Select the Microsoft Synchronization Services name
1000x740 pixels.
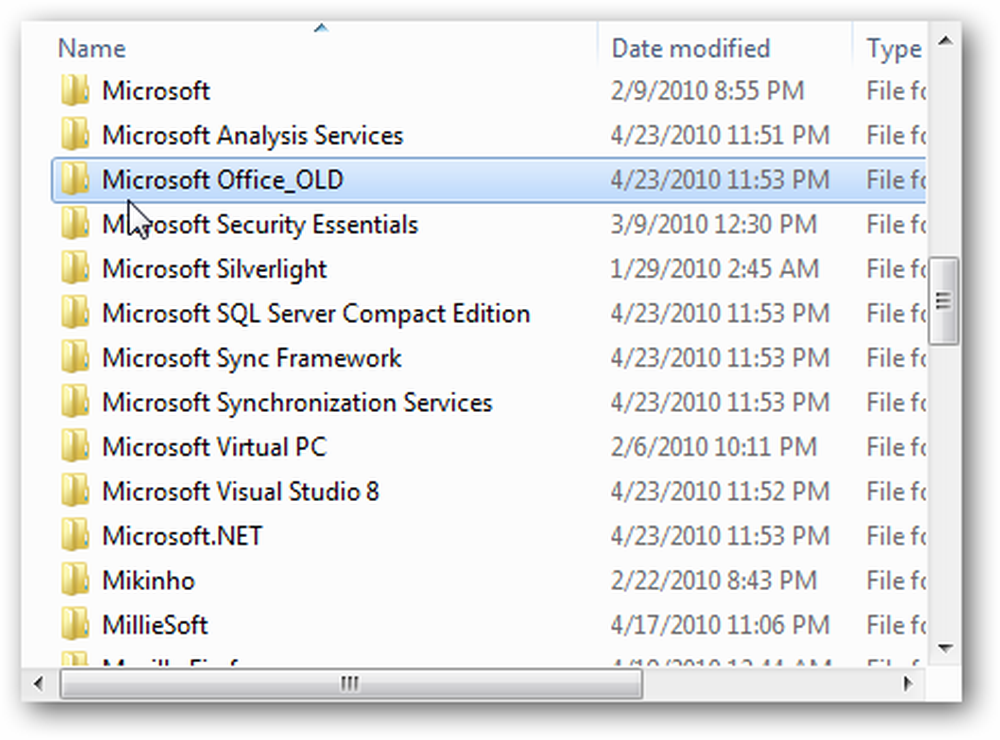[x=297, y=403]
